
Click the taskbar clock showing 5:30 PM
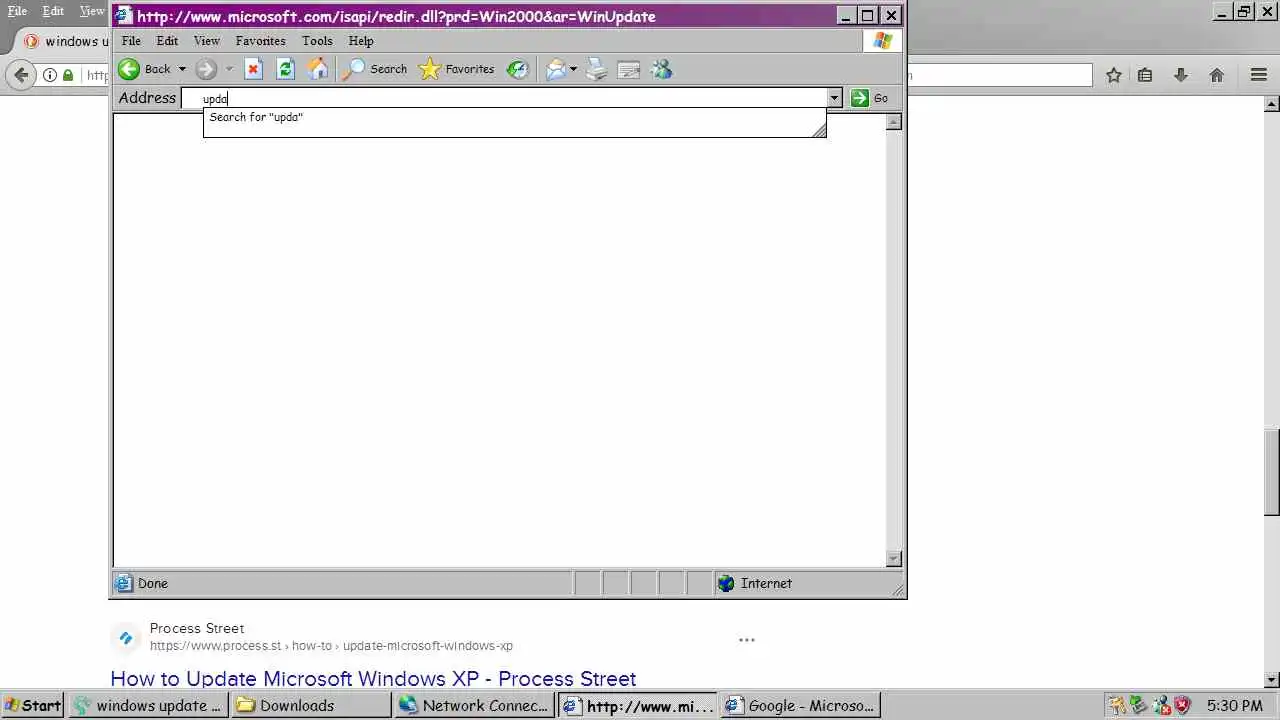tap(1235, 705)
